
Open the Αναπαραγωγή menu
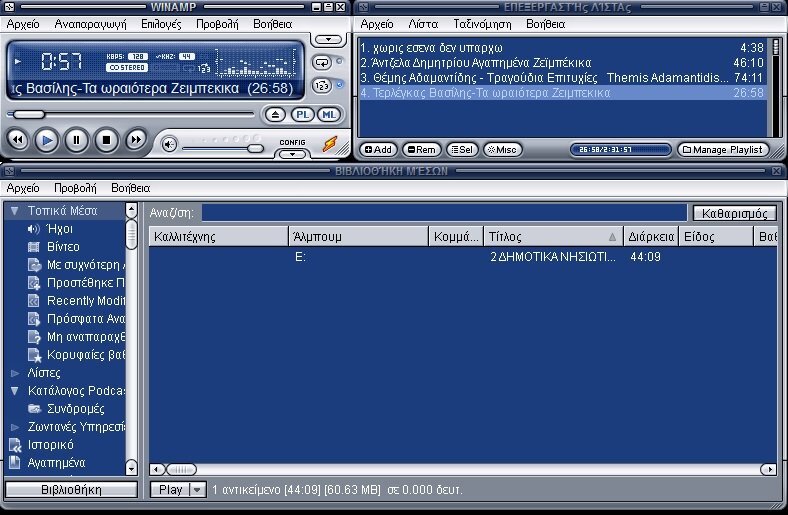pos(90,24)
